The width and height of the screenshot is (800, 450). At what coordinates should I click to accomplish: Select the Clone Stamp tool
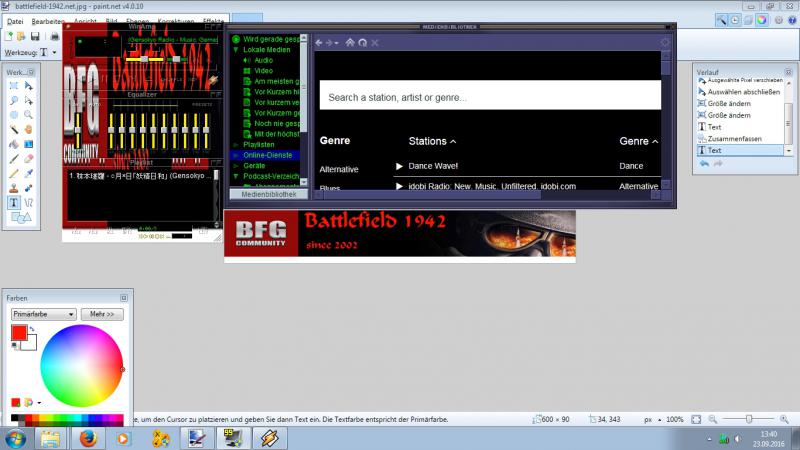[x=14, y=188]
